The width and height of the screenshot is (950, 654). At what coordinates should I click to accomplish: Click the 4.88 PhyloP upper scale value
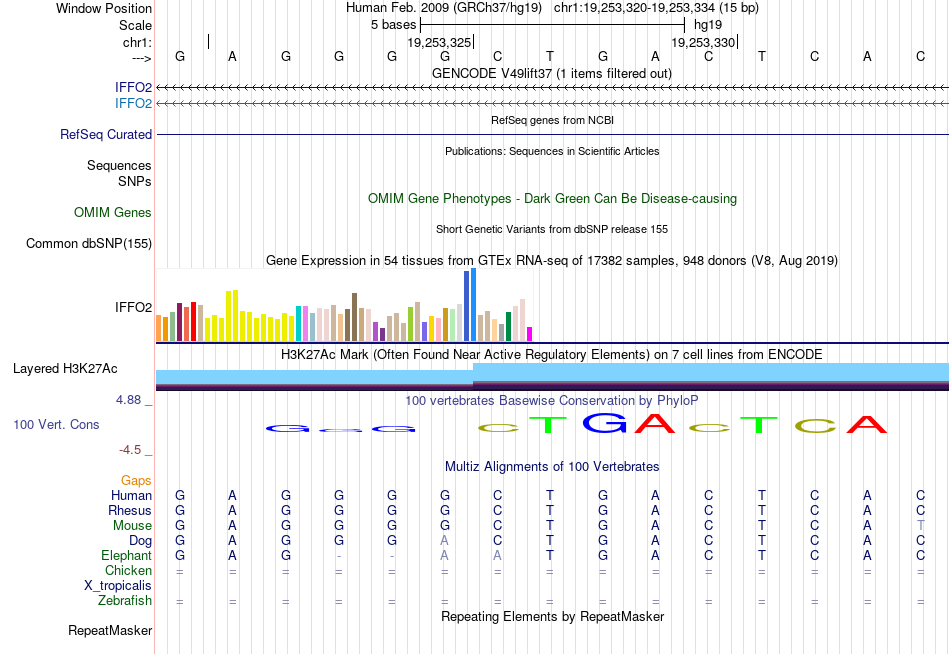pyautogui.click(x=128, y=400)
